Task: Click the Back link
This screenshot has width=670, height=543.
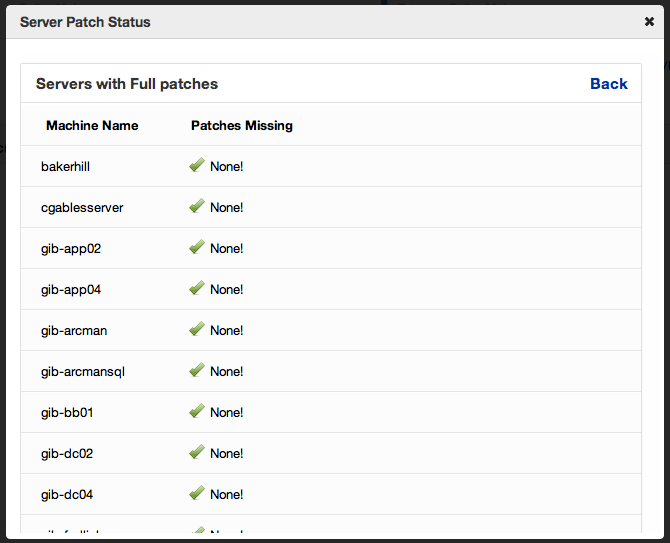Action: [x=608, y=84]
